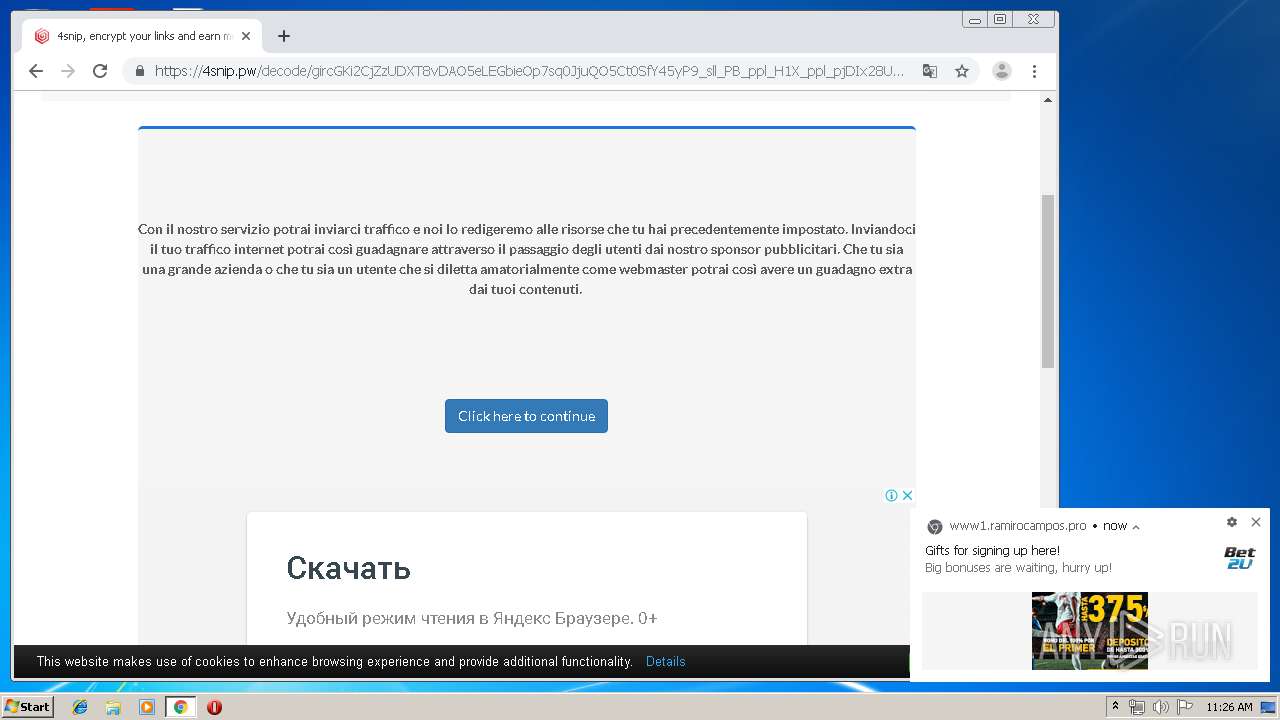
Task: Open the Opera taskbar icon
Action: point(214,707)
